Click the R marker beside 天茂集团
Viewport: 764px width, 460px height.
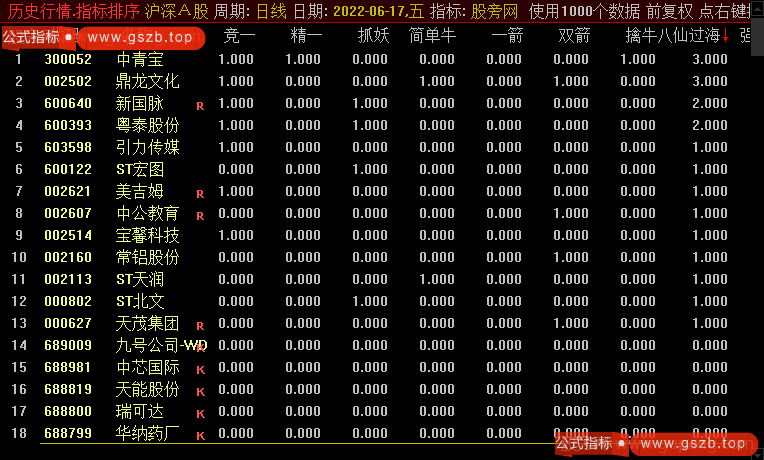coord(200,325)
